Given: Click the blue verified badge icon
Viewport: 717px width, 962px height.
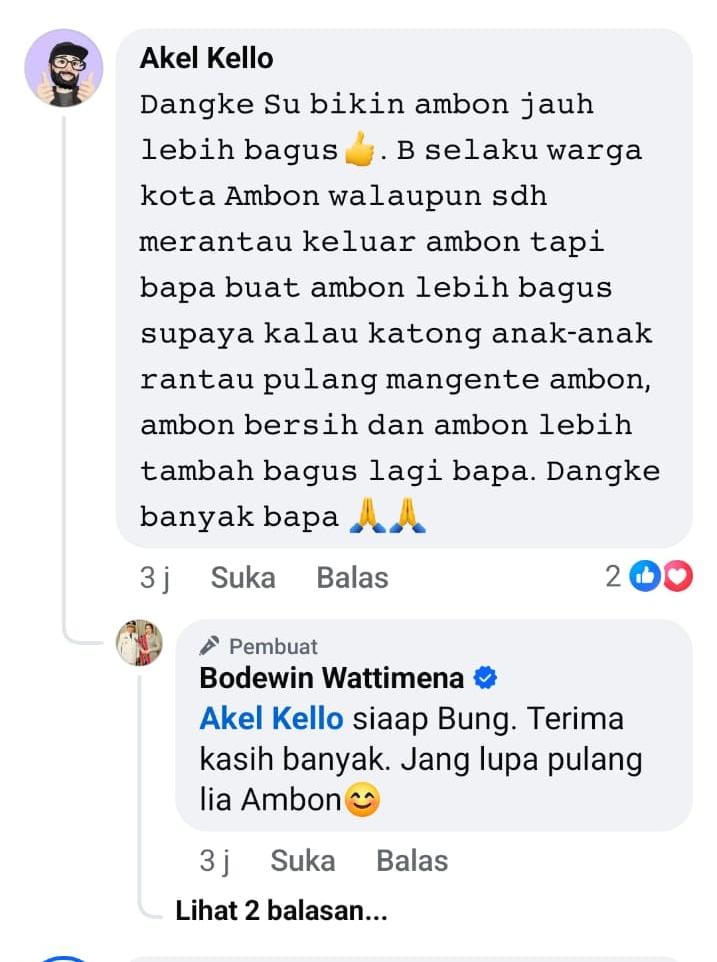Looking at the screenshot, I should 485,678.
